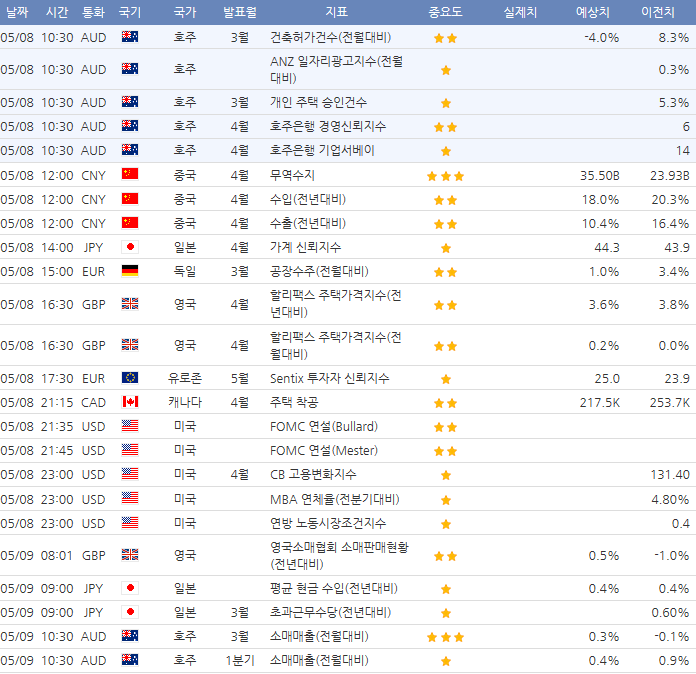Click the 지표 column header
This screenshot has height=674, width=696.
(x=336, y=12)
